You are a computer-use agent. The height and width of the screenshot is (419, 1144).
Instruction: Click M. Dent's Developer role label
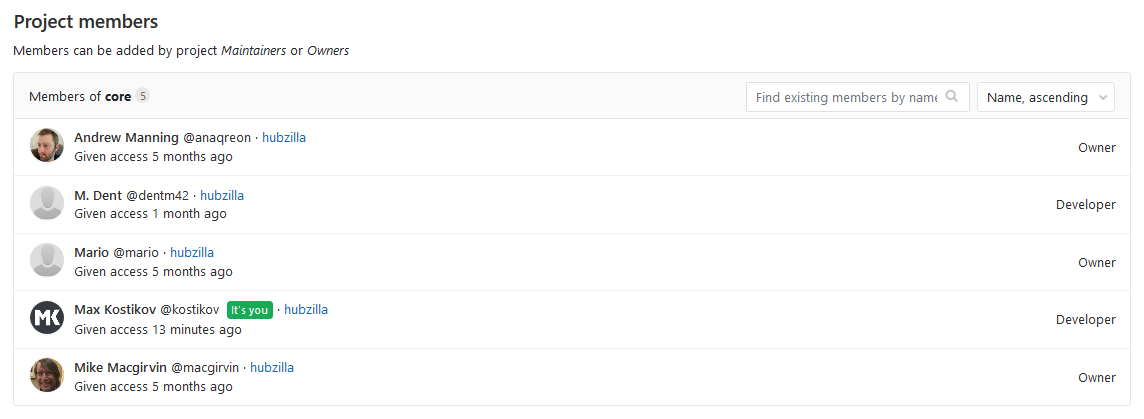coord(1085,205)
